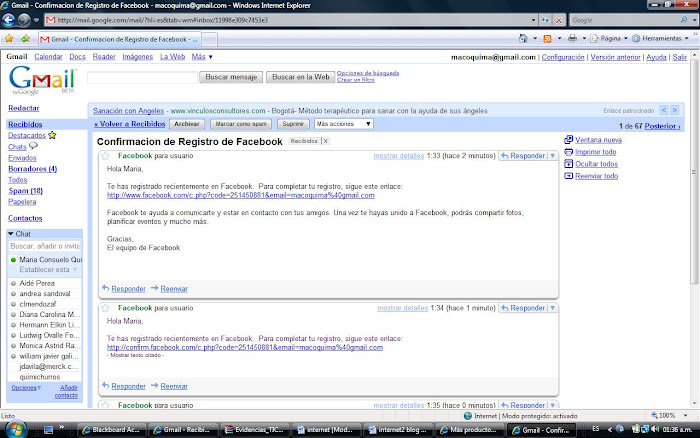
Task: Click the browser Back arrow button
Action: point(8,20)
